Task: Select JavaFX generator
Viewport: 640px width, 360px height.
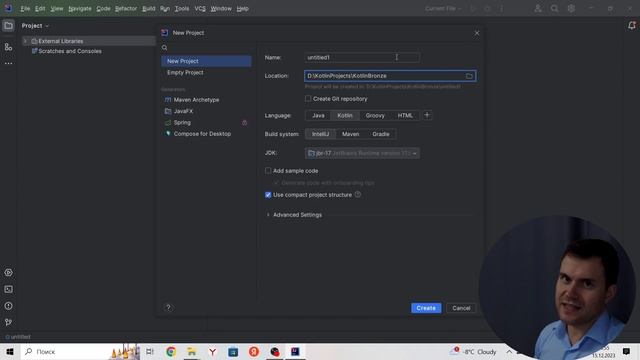Action: [x=183, y=111]
